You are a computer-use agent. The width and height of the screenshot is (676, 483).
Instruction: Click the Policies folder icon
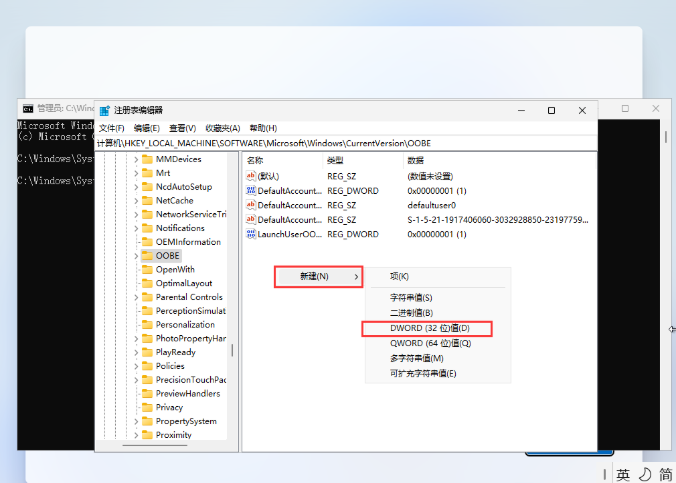[147, 366]
